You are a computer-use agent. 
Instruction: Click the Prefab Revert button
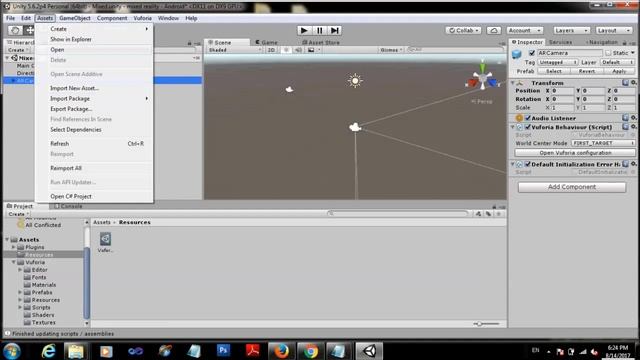click(x=587, y=71)
